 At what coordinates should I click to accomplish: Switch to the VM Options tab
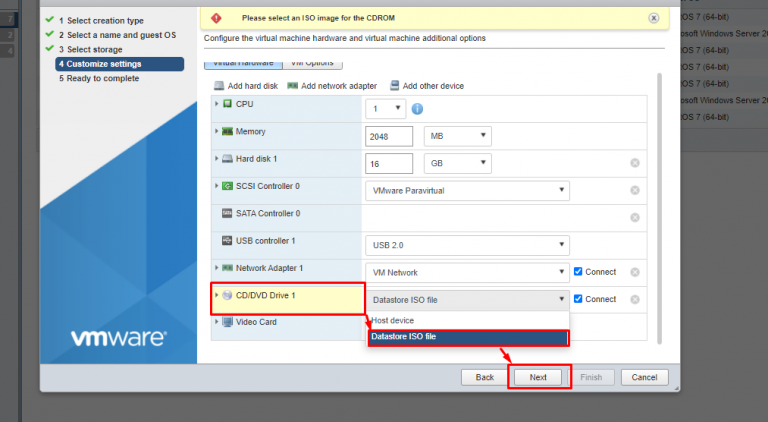point(311,63)
